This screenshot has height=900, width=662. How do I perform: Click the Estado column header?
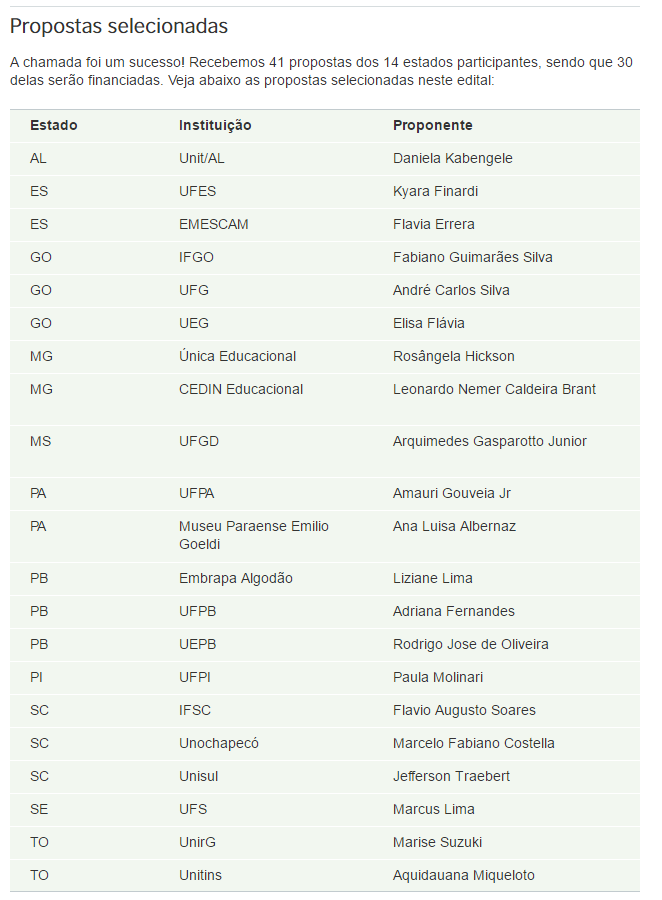(53, 125)
